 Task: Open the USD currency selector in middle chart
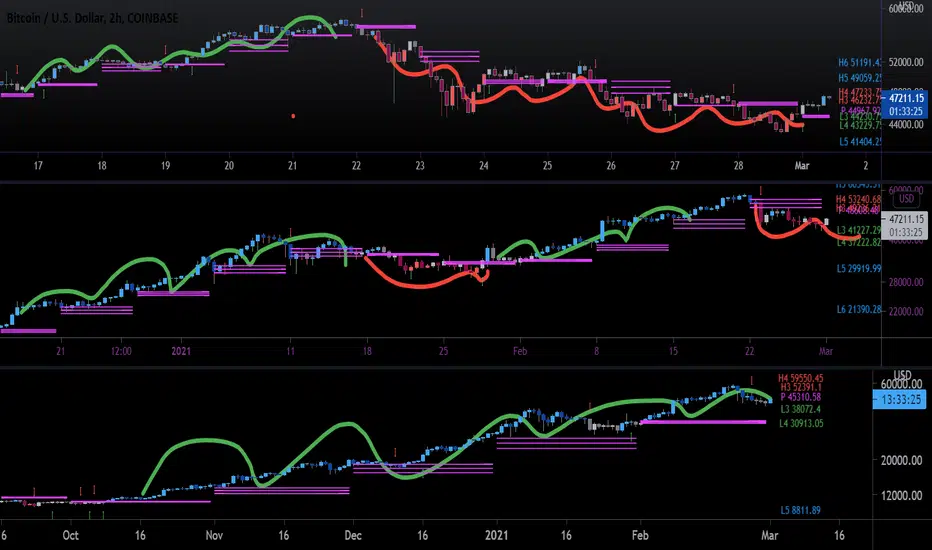pyautogui.click(x=906, y=199)
